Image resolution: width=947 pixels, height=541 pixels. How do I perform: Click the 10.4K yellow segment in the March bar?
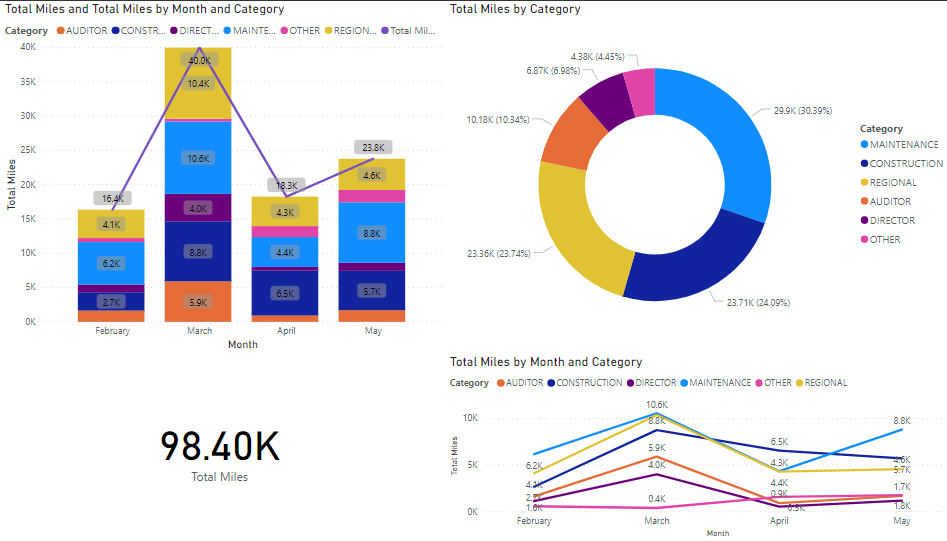point(198,85)
